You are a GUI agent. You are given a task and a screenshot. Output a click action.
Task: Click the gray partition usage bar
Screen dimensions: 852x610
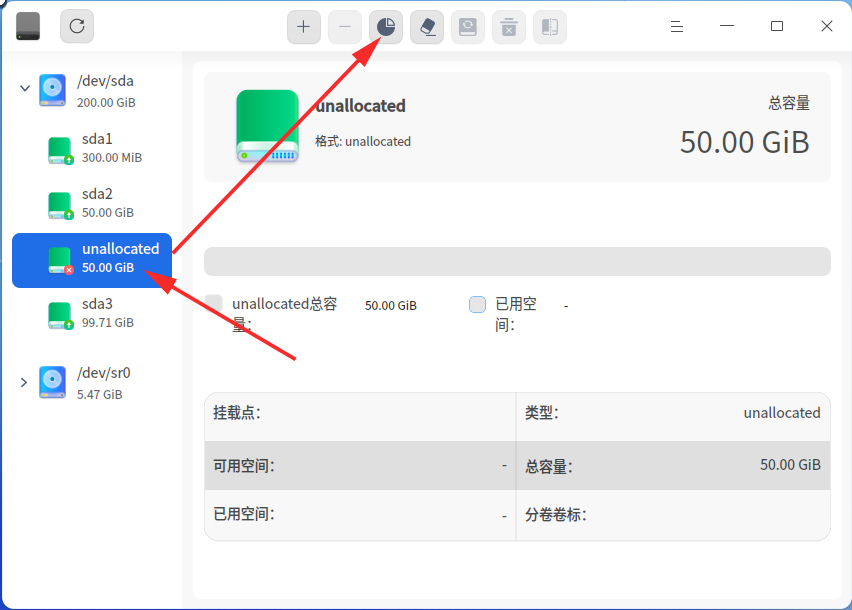(x=517, y=262)
